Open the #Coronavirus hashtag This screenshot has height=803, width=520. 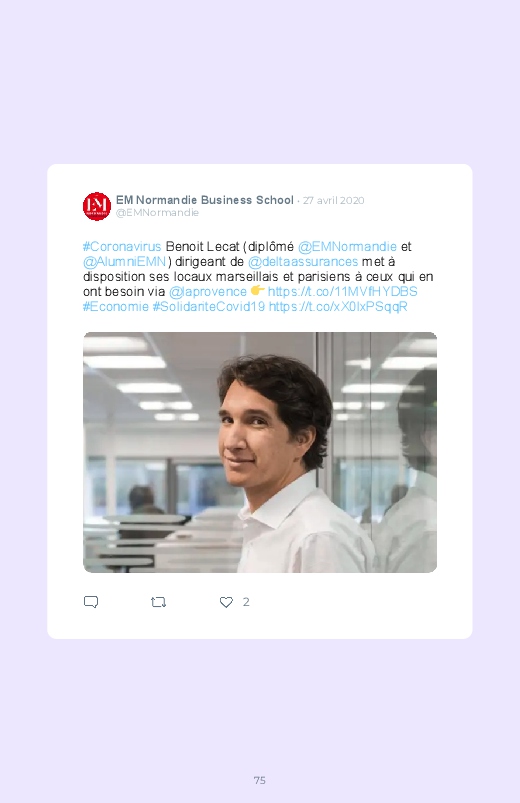(x=122, y=247)
